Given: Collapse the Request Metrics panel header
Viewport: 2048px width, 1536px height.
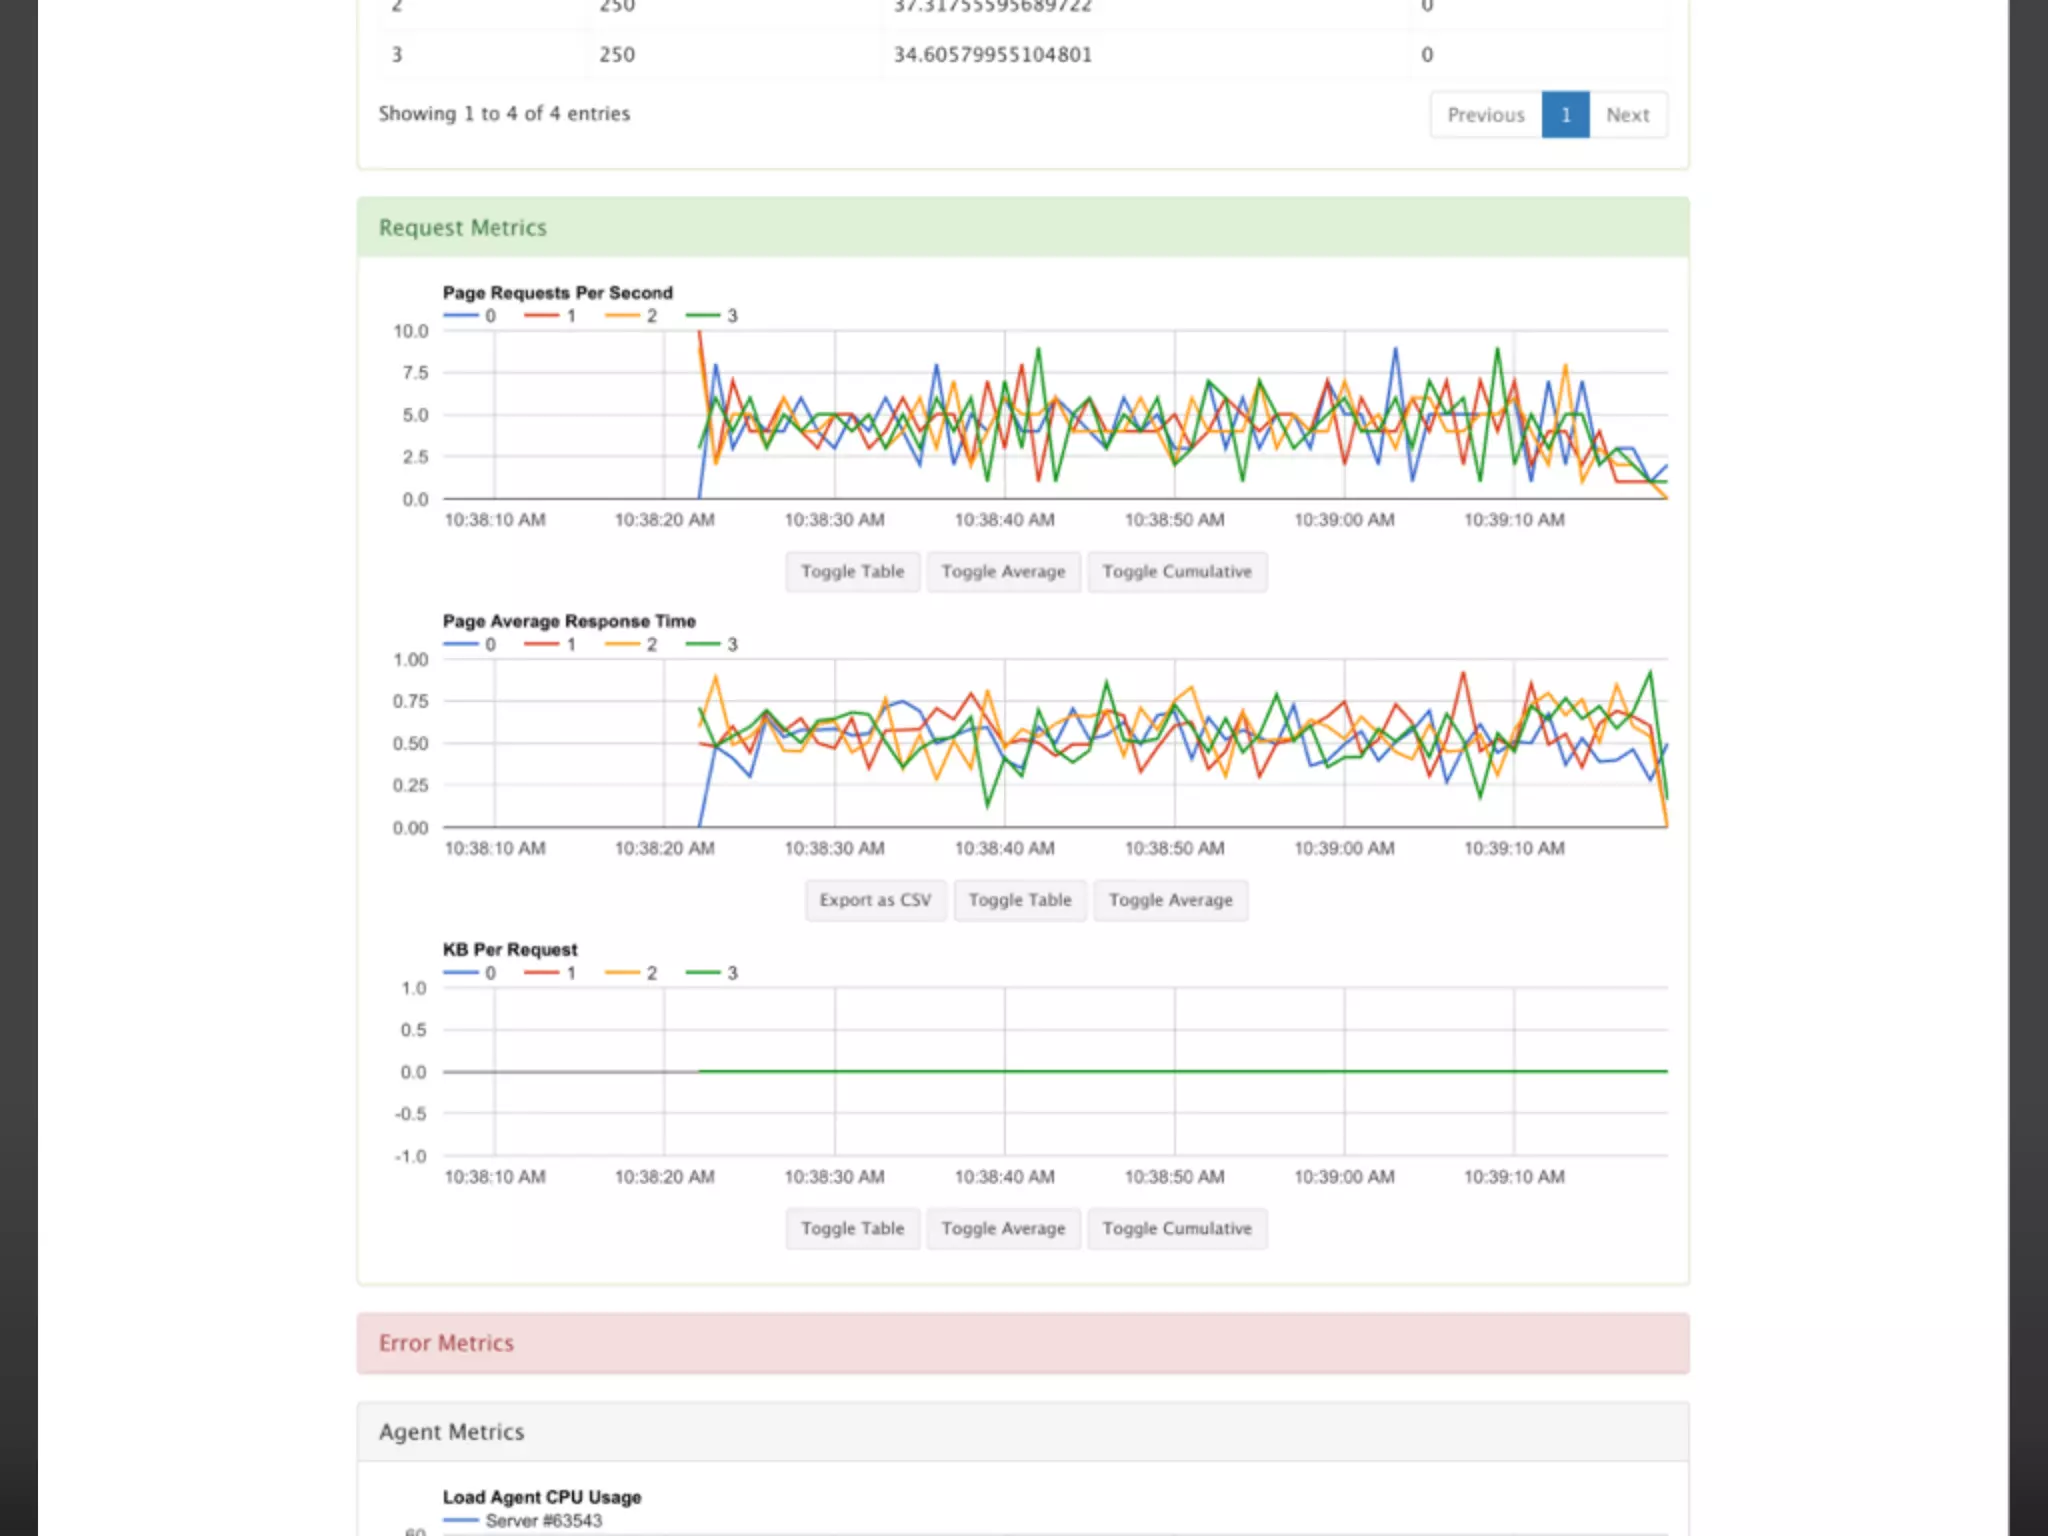Looking at the screenshot, I should point(462,228).
